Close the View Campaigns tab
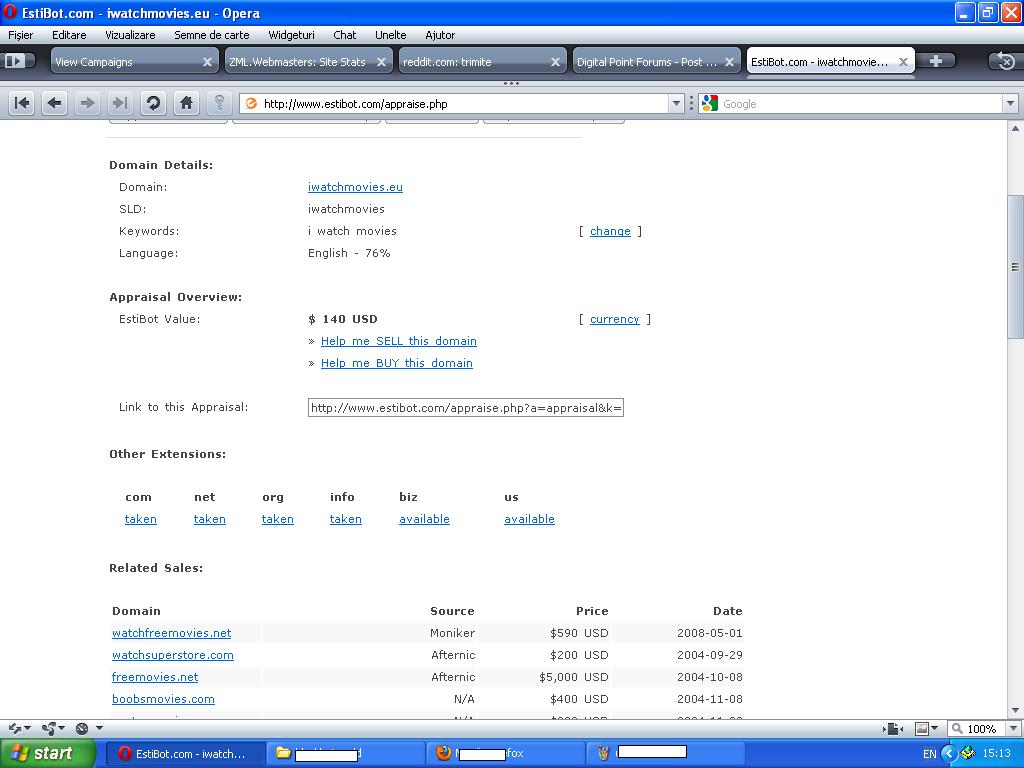This screenshot has width=1024, height=768. tap(207, 62)
